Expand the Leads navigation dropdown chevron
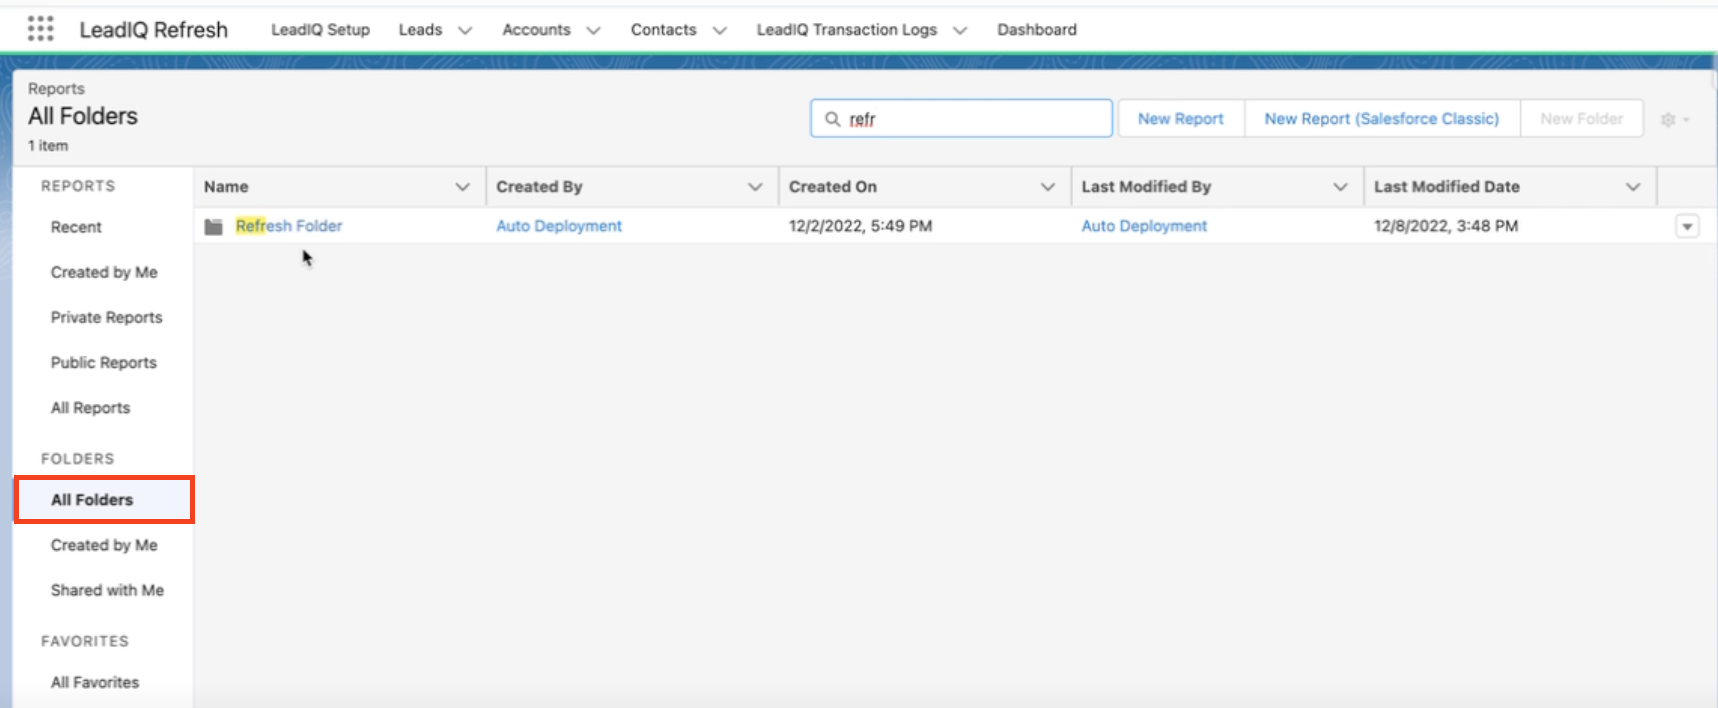Image resolution: width=1718 pixels, height=708 pixels. coord(465,30)
